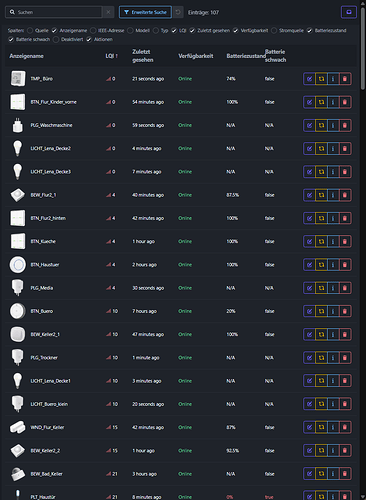Open the Erweiterte Suche filter button
This screenshot has width=366, height=500.
tap(145, 12)
